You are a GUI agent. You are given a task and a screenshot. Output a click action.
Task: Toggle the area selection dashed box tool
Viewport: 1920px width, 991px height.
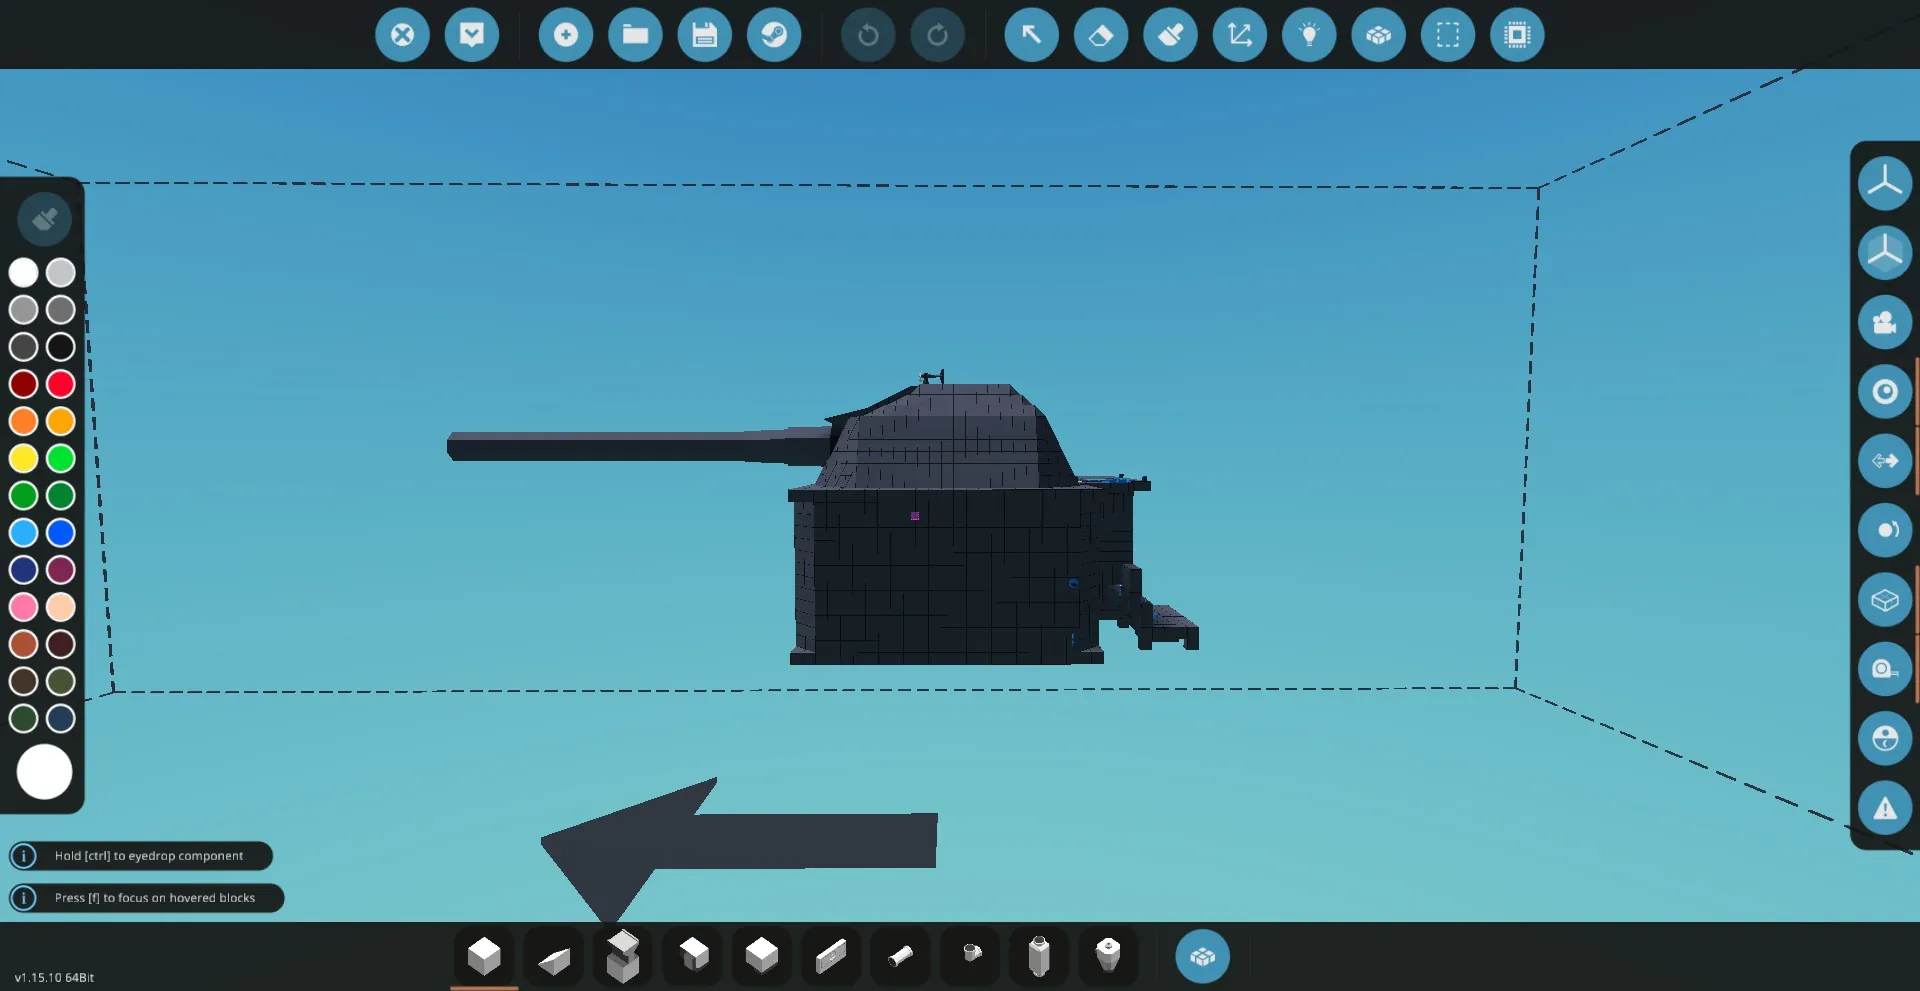(1448, 35)
